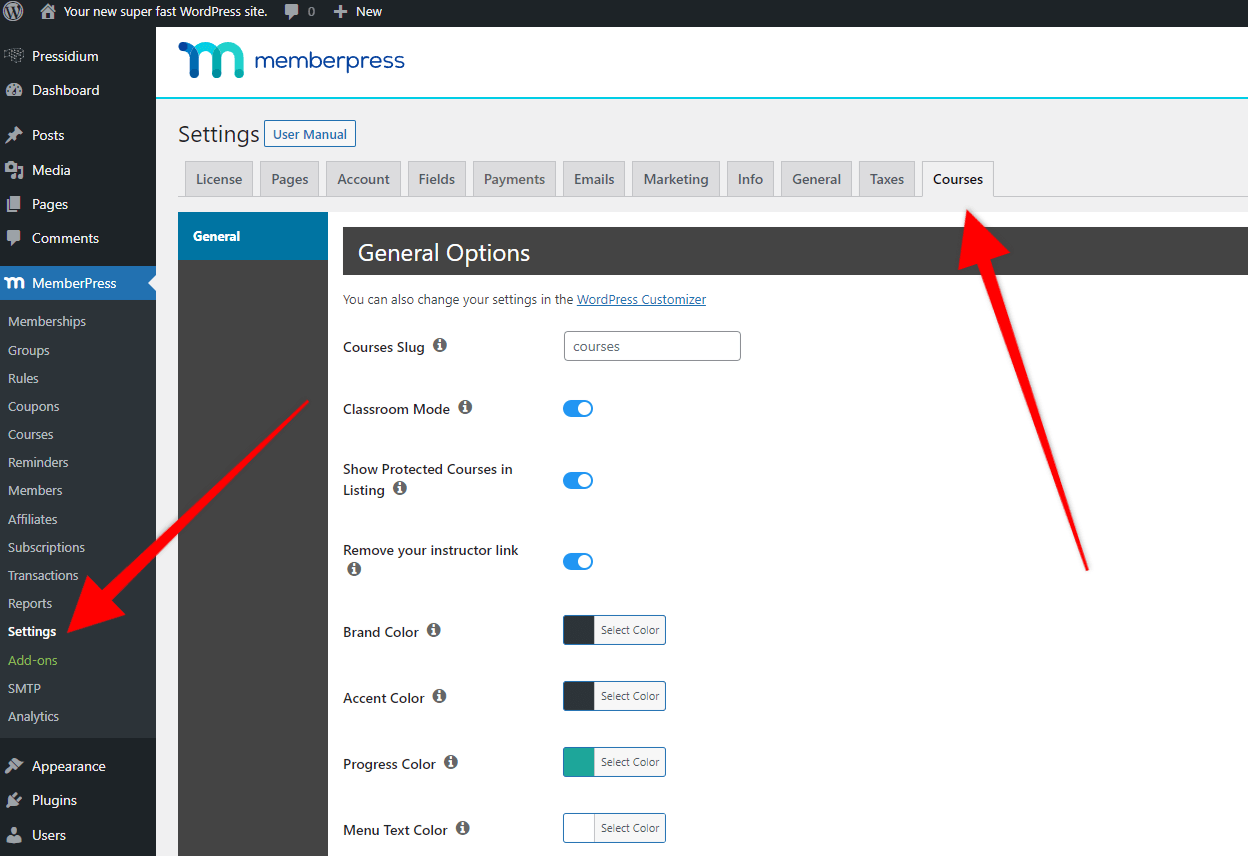
Task: Click info icon beside Accent Color
Action: 439,696
